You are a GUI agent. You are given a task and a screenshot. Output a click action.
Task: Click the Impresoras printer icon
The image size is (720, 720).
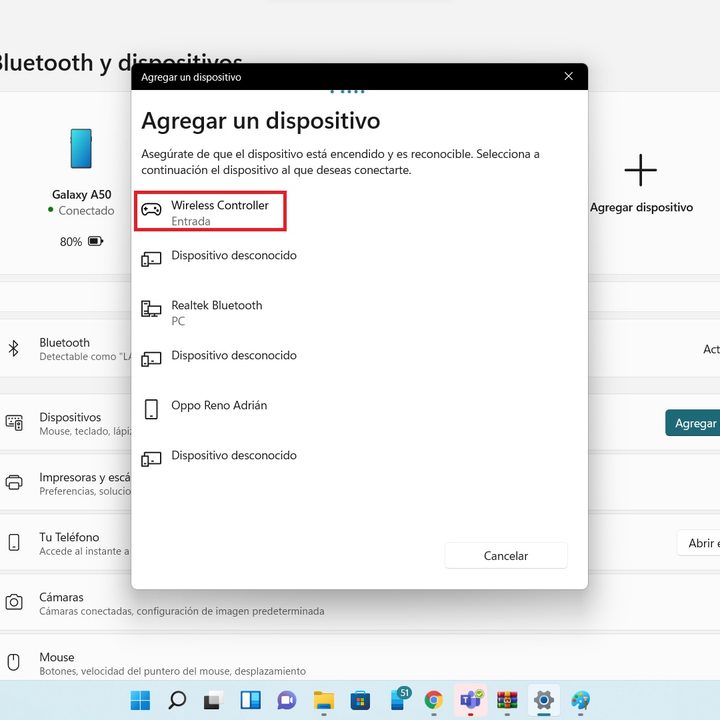coord(14,482)
